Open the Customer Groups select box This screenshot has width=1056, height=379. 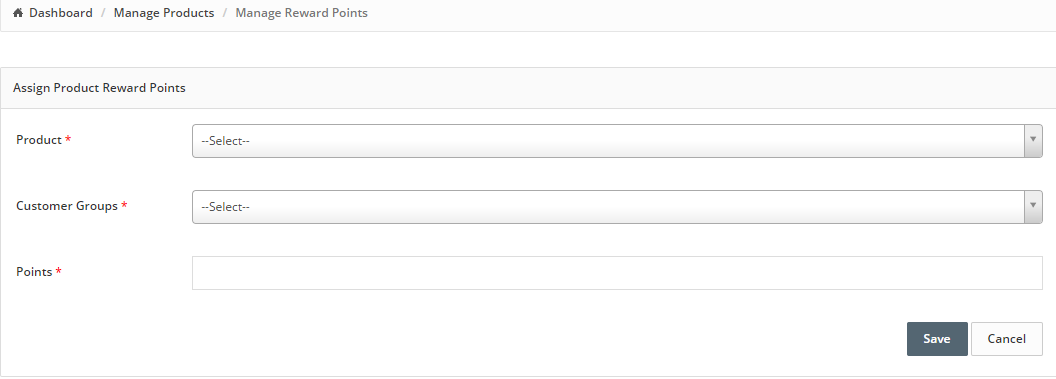pos(617,207)
